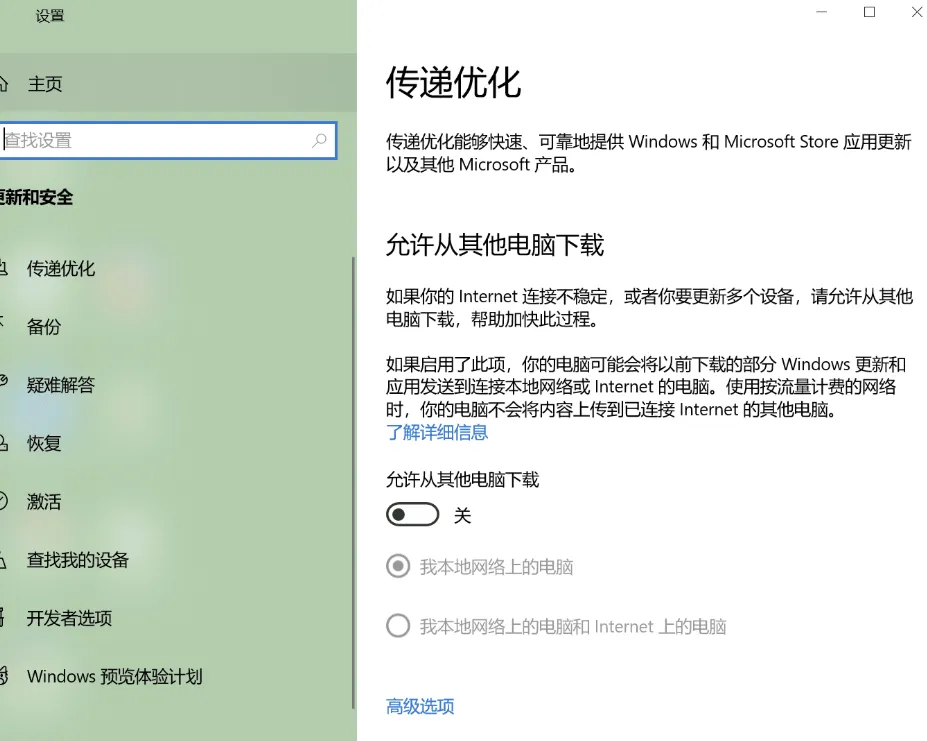This screenshot has width=927, height=741.
Task: Select 我本地网络上的电脑 option
Action: point(398,566)
